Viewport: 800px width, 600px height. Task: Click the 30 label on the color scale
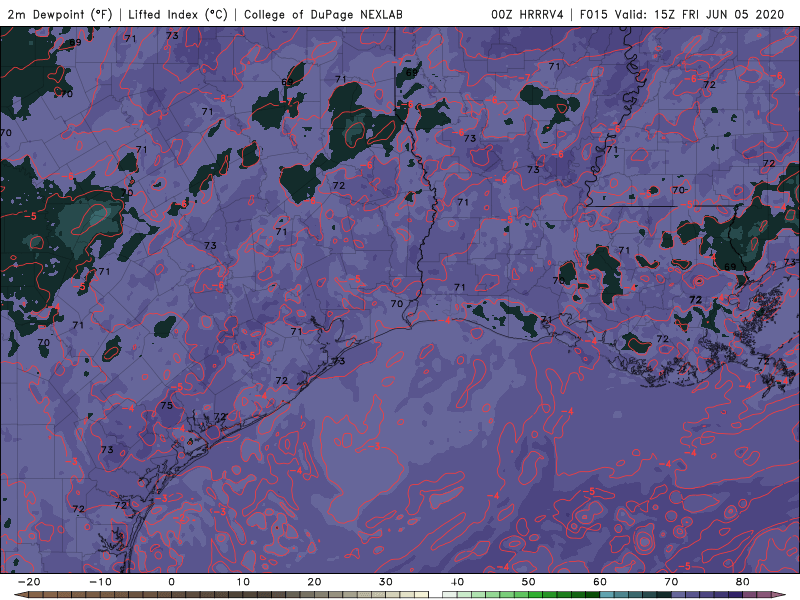386,582
